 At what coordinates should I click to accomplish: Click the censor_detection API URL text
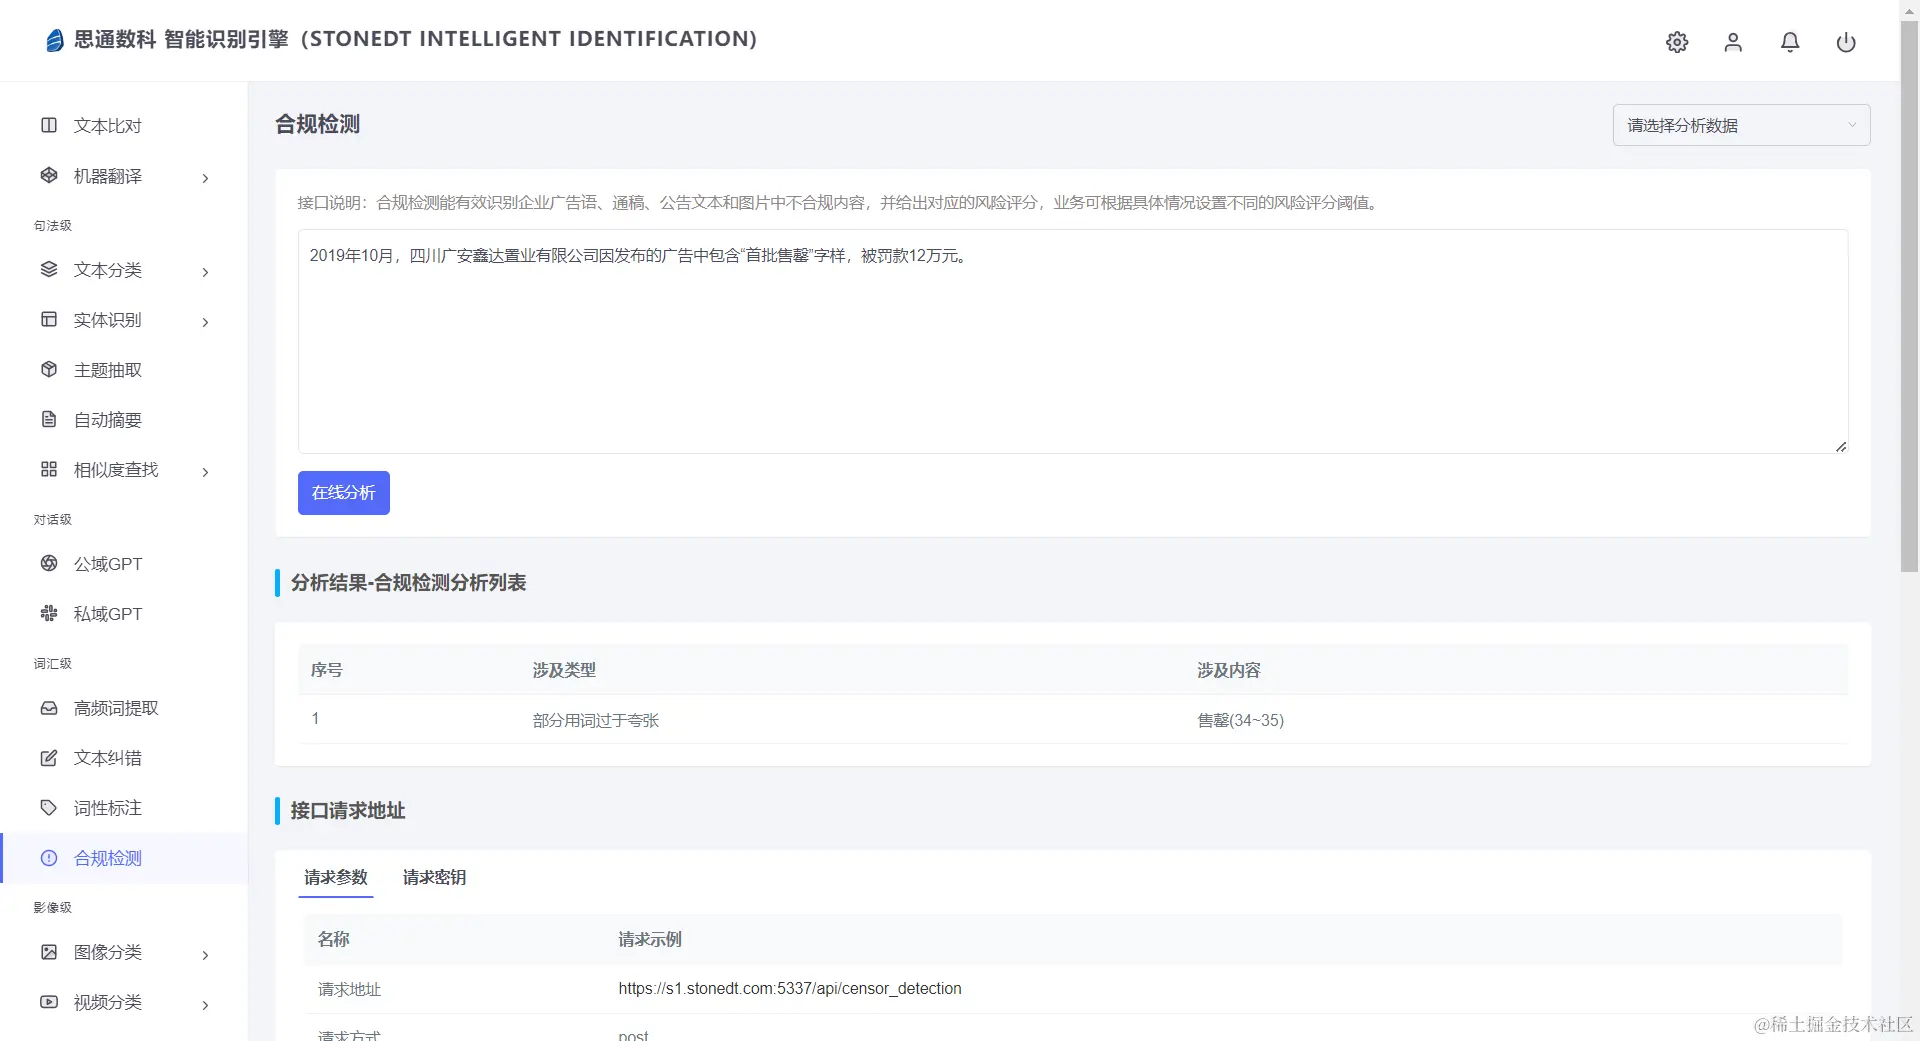[790, 988]
